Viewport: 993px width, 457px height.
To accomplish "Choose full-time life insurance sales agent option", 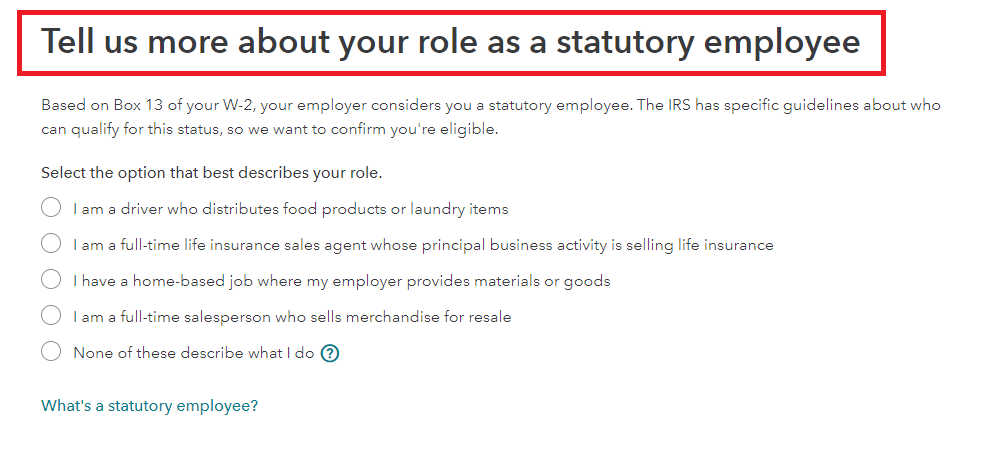I will (x=51, y=244).
